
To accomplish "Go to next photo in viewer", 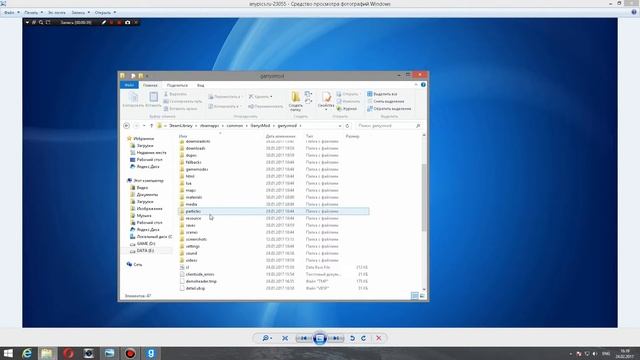I will click(336, 338).
